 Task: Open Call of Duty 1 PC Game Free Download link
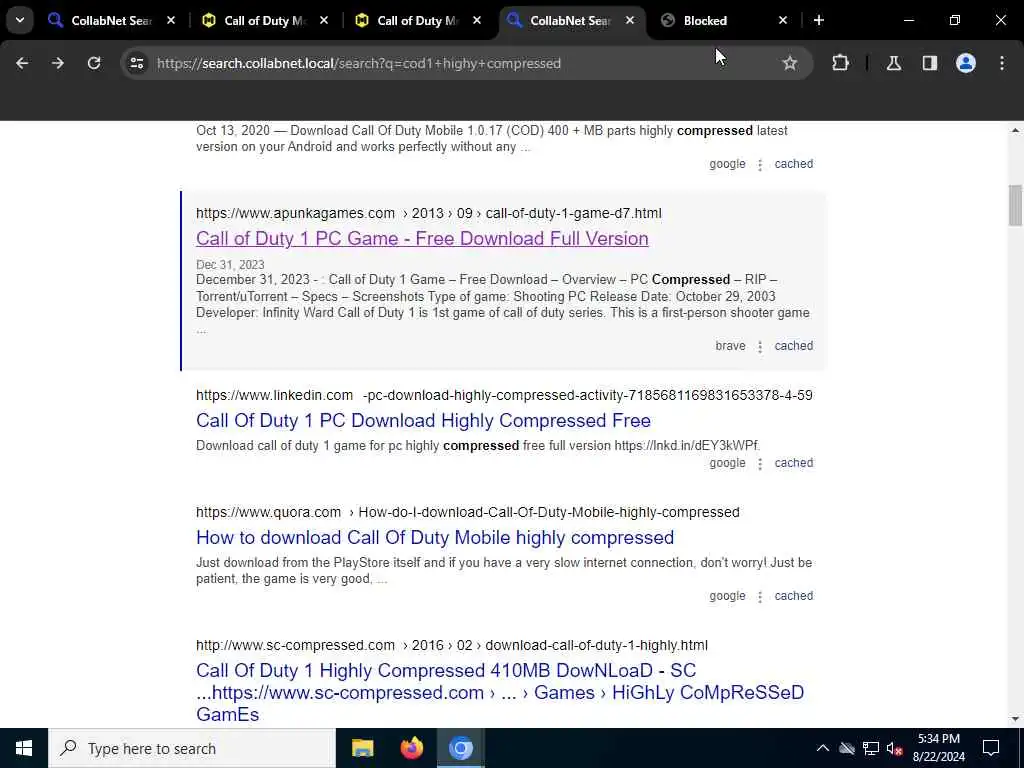click(422, 238)
